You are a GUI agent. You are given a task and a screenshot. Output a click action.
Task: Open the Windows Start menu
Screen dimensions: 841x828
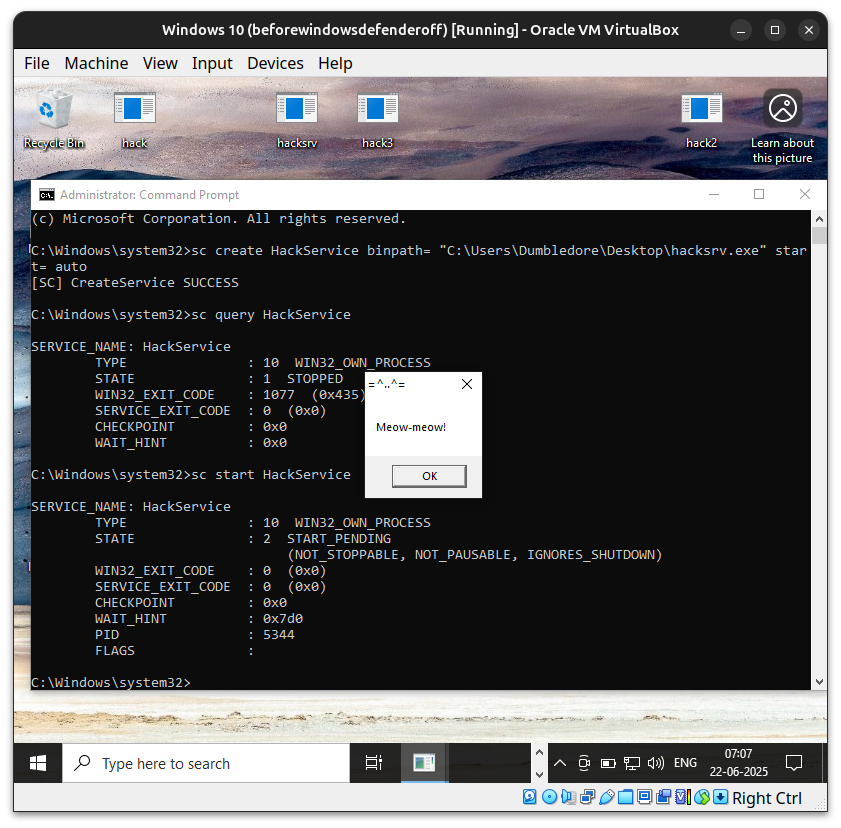(38, 763)
